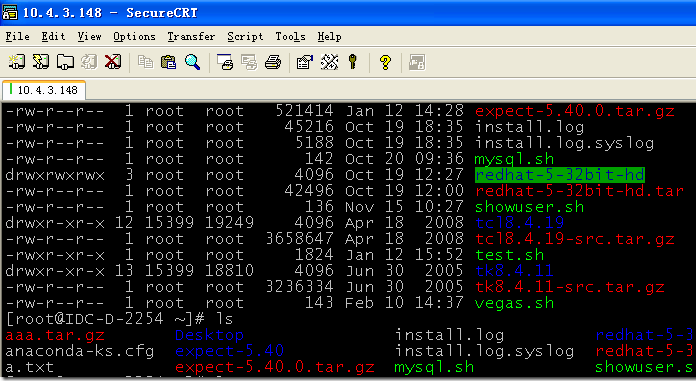Viewport: 696px width, 381px height.
Task: Click the Print Screen toolbar icon
Action: (225, 61)
